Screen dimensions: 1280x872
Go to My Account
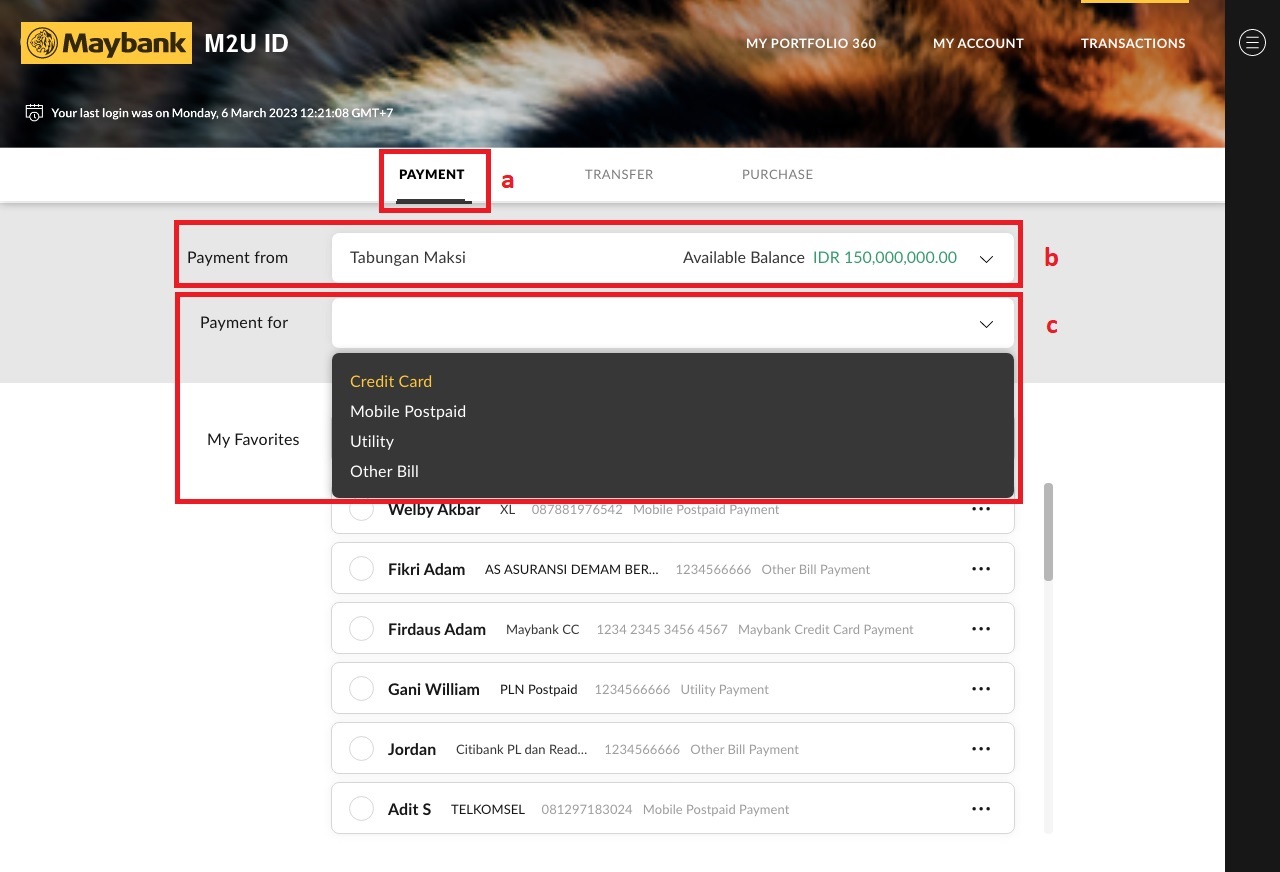coord(978,43)
